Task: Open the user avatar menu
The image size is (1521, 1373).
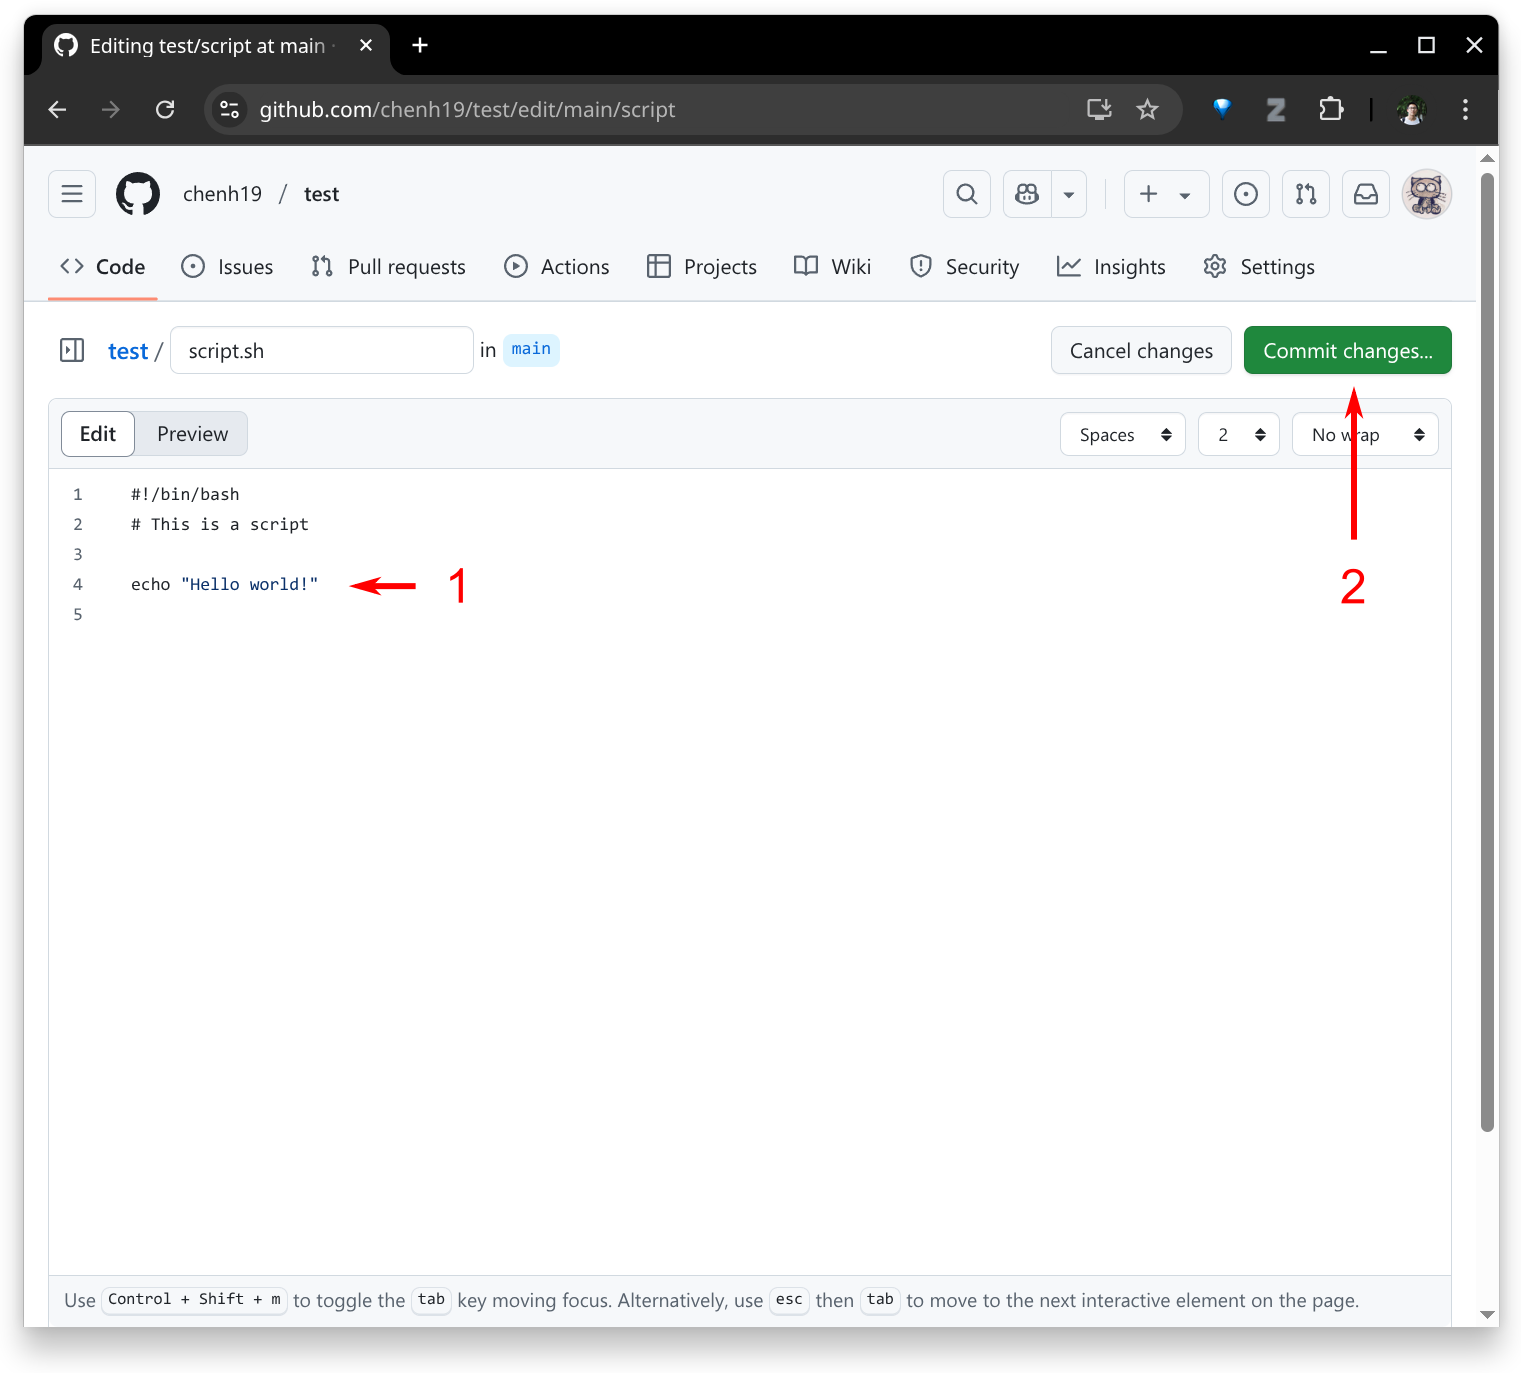Action: tap(1427, 194)
